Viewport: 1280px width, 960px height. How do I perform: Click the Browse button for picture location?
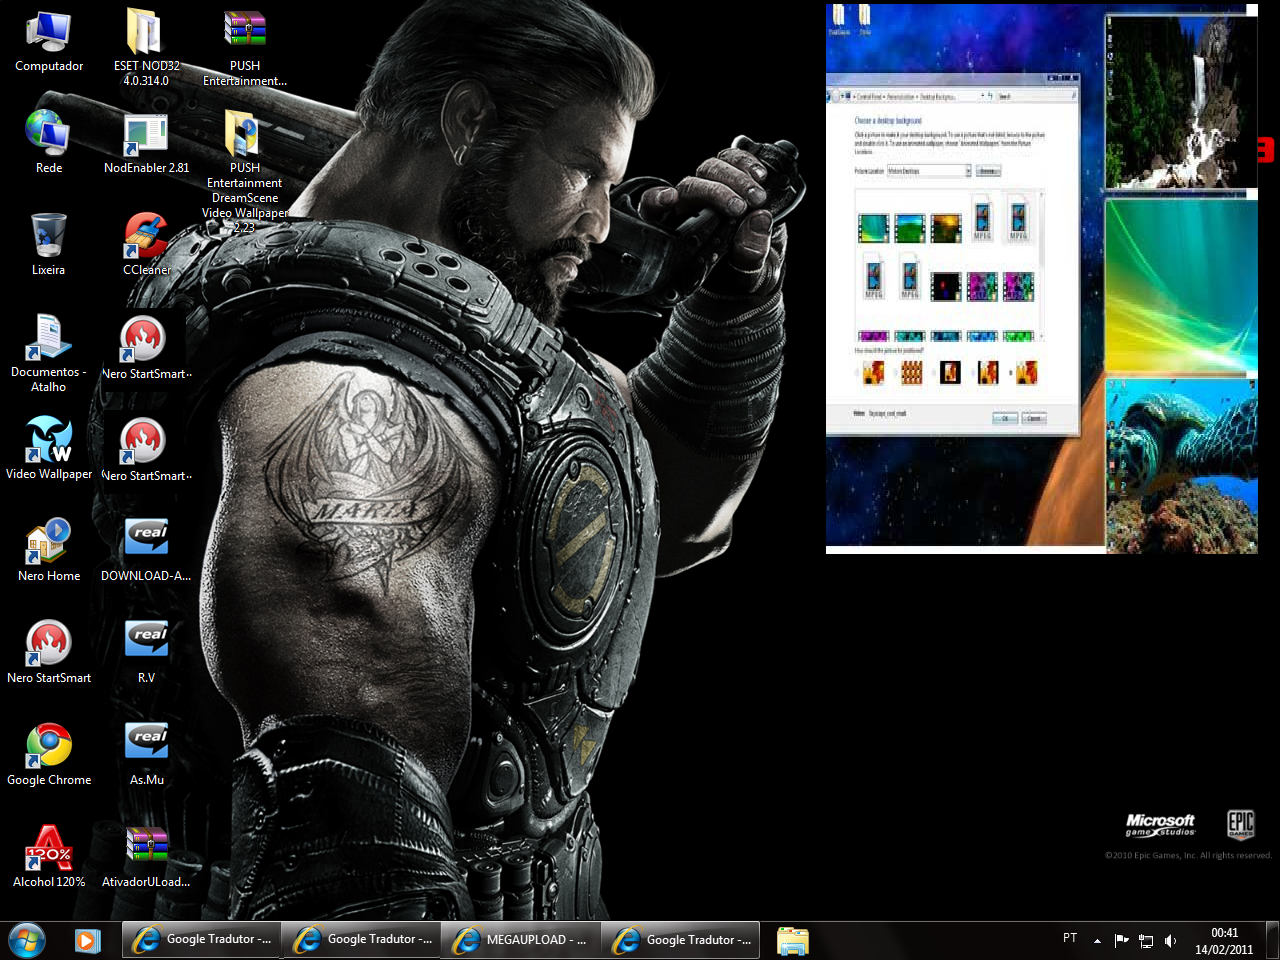click(988, 171)
